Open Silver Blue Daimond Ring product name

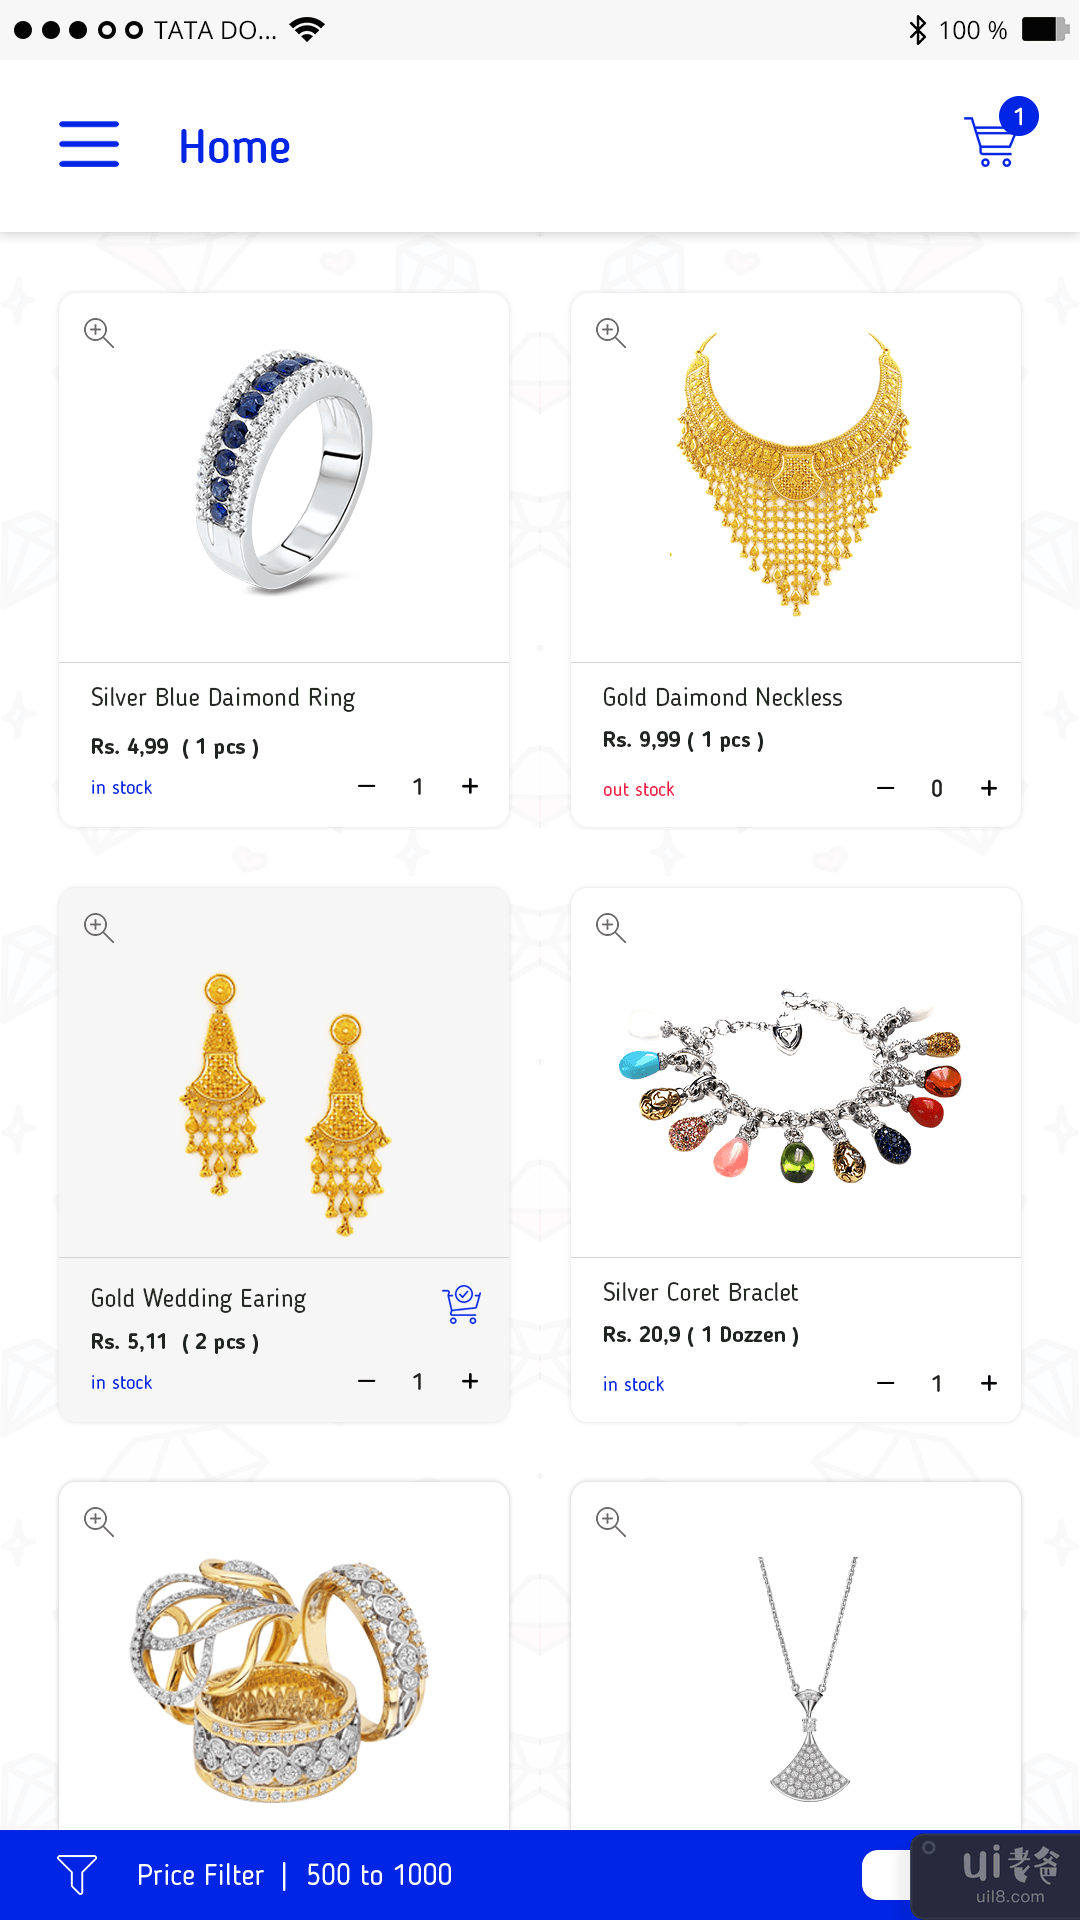tap(223, 698)
